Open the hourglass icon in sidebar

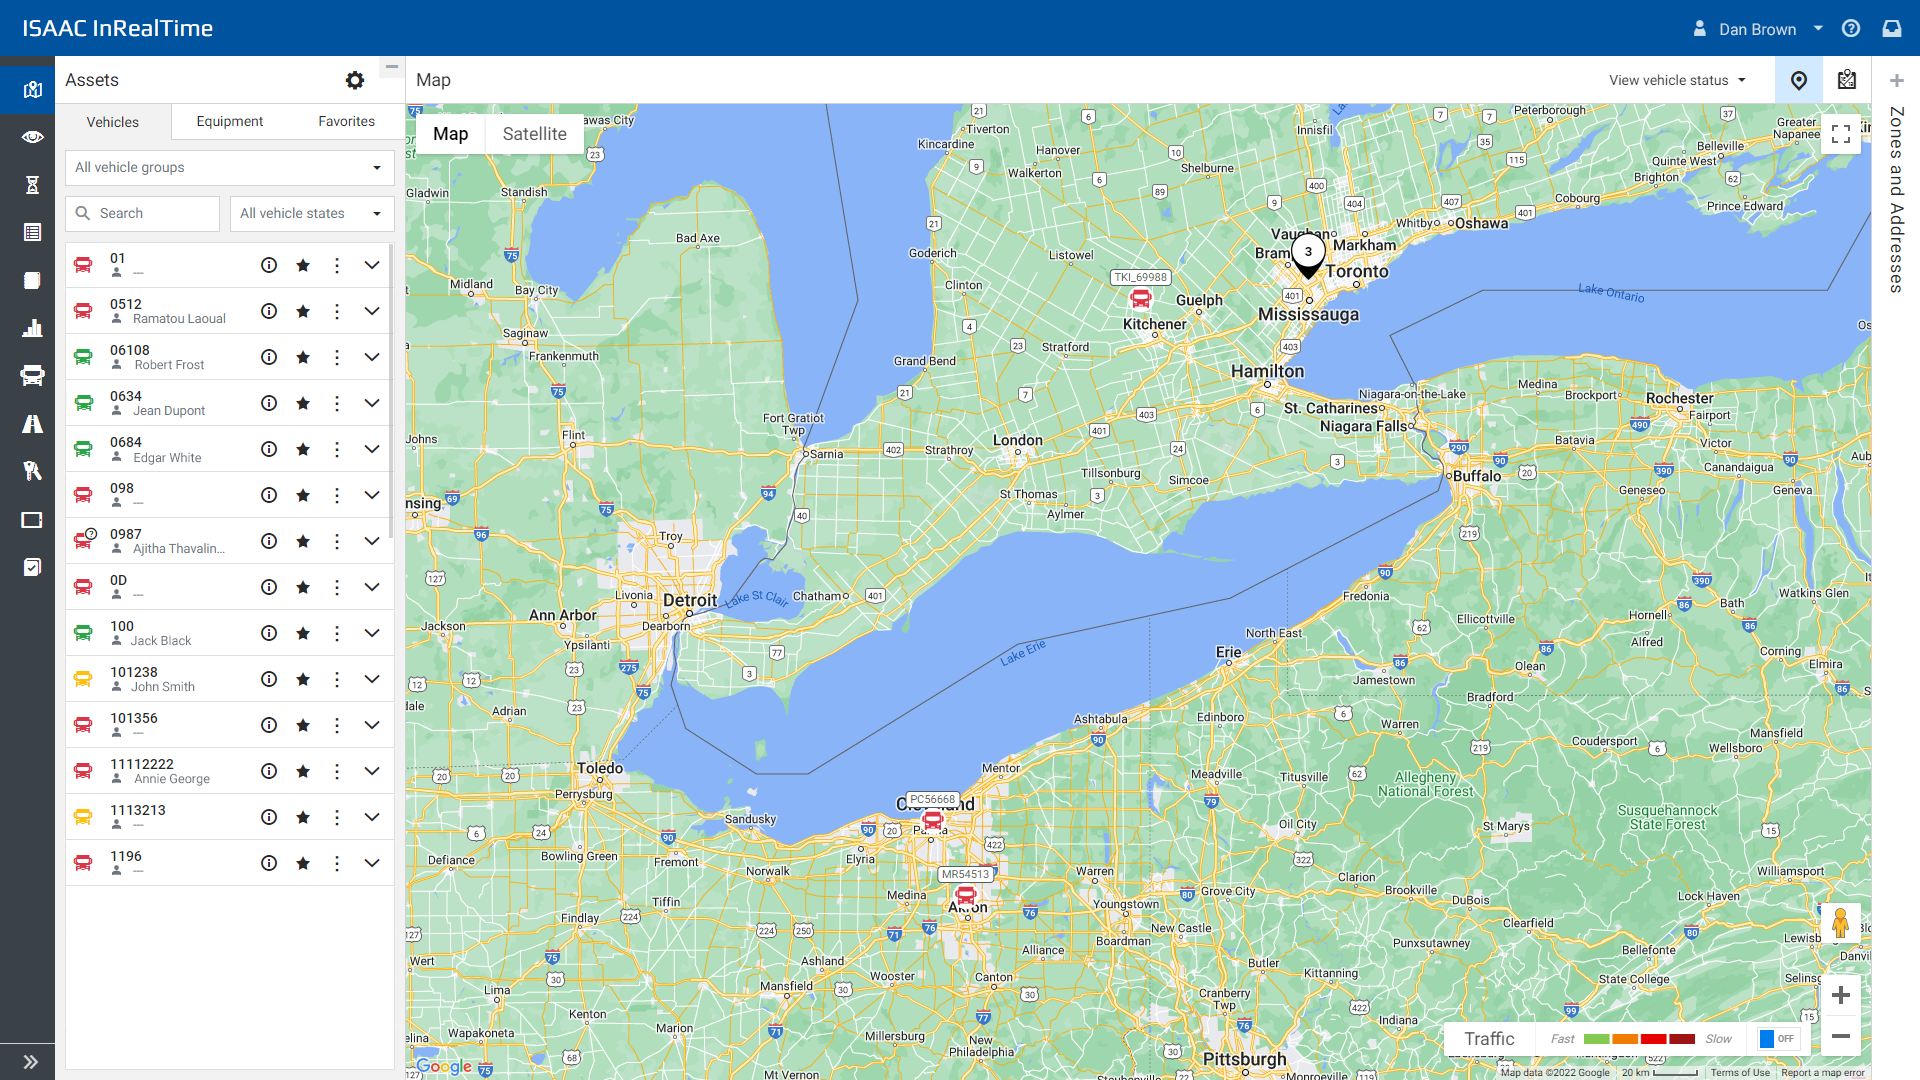[x=32, y=185]
